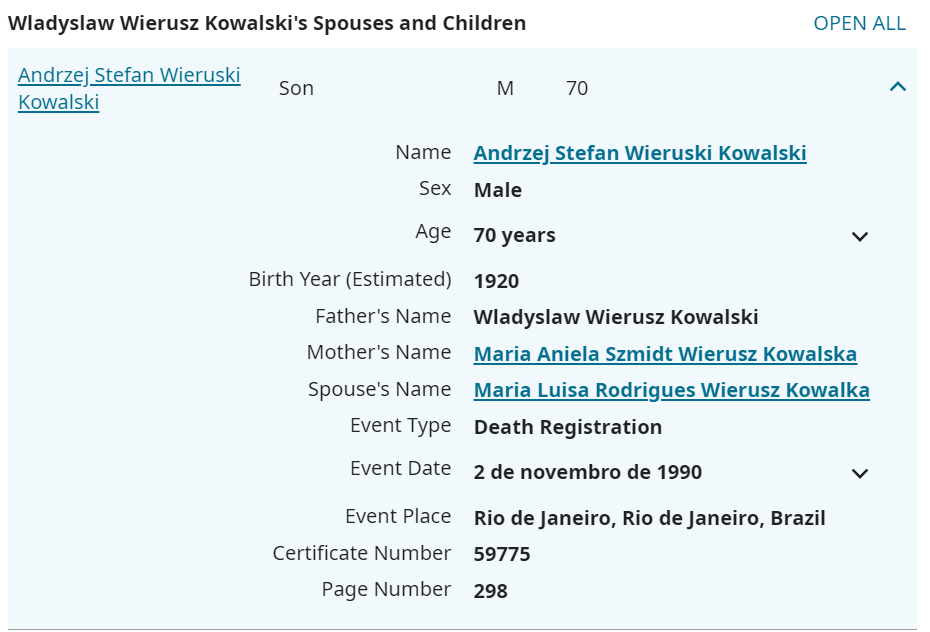Click Rio de Janeiro event place text

(649, 518)
